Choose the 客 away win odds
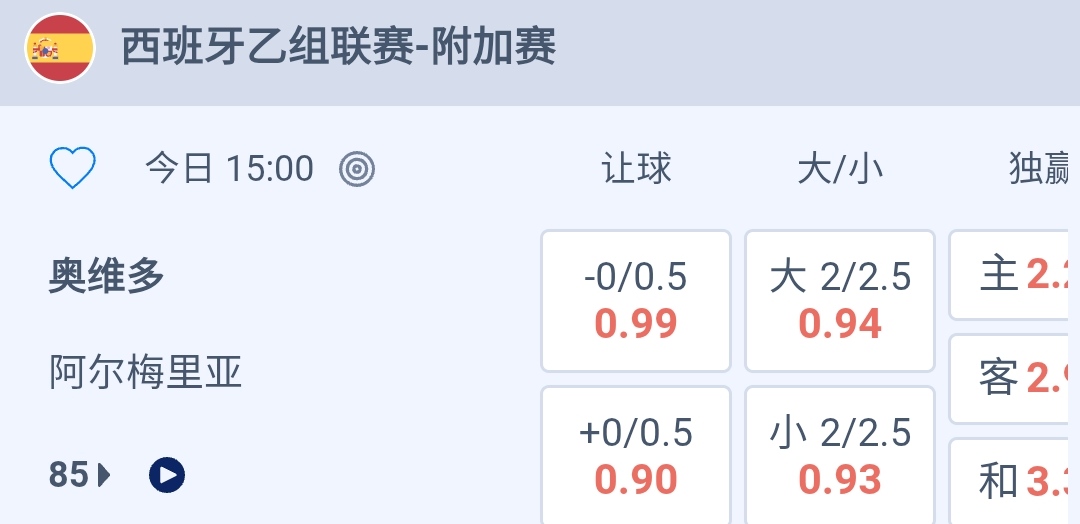 (x=1014, y=378)
